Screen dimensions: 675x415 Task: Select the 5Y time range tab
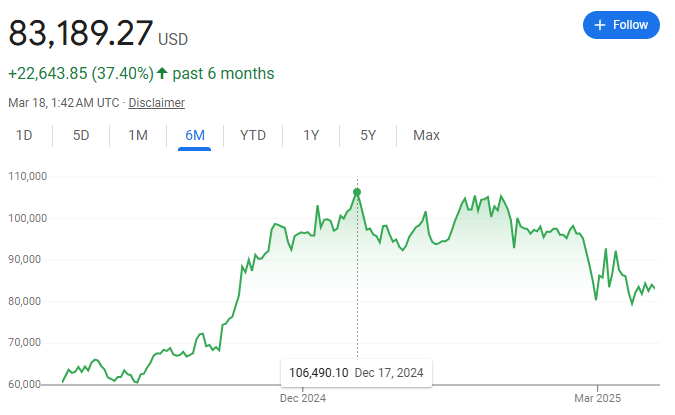point(368,136)
